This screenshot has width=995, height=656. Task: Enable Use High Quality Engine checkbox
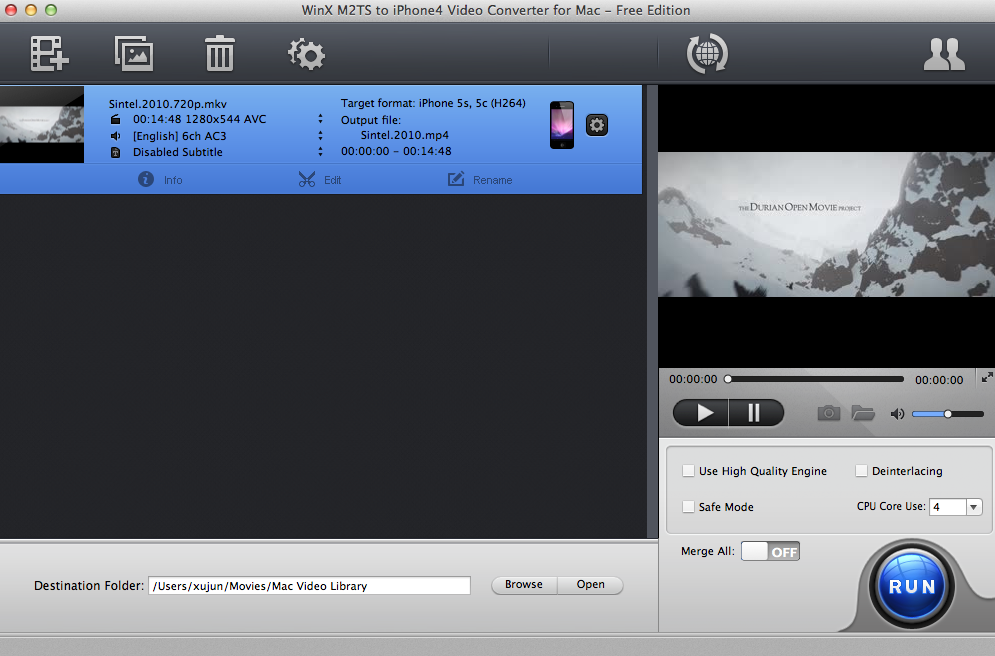(x=688, y=471)
